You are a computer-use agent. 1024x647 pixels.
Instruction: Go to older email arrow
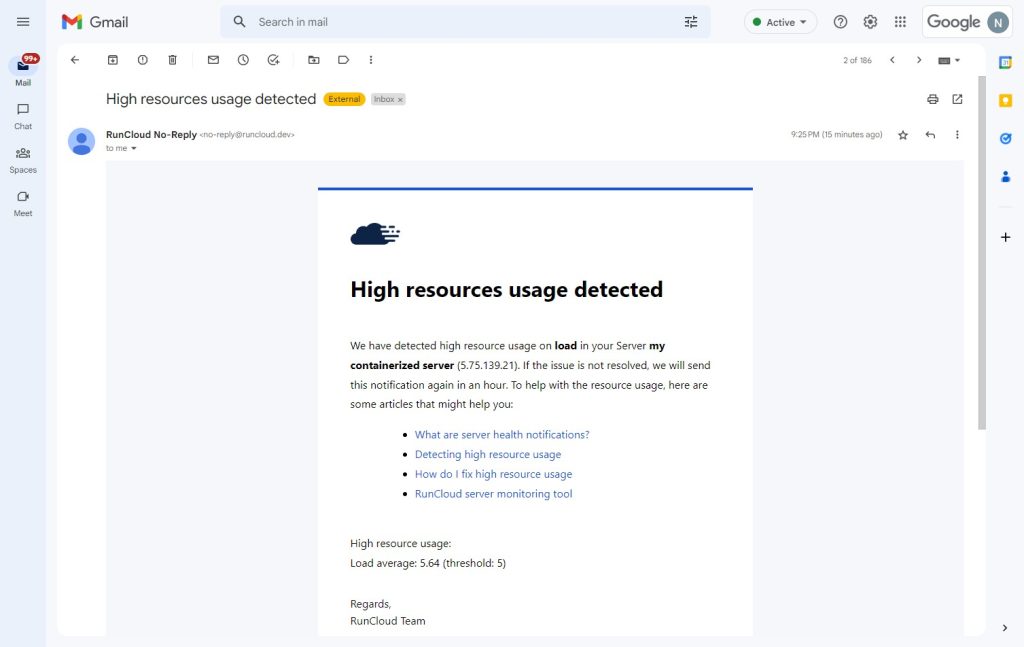pyautogui.click(x=919, y=60)
